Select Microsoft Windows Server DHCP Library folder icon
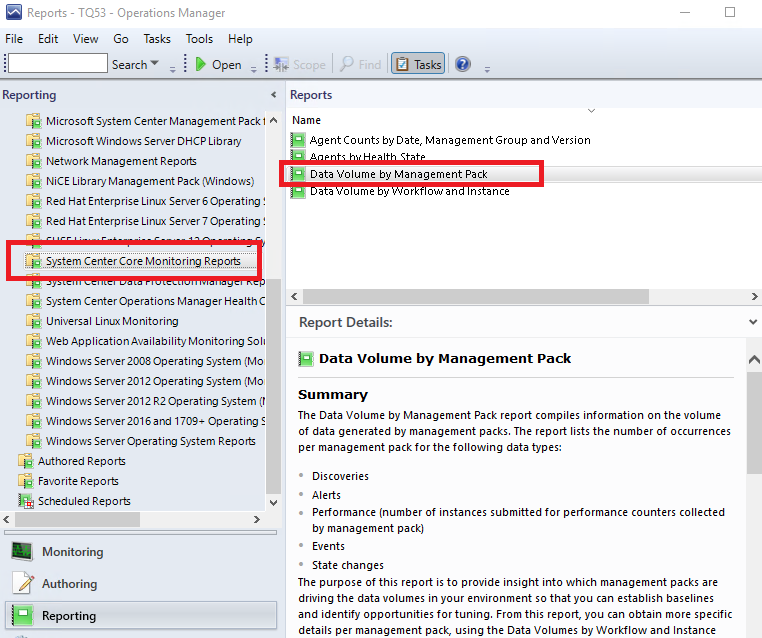The height and width of the screenshot is (638, 762). pyautogui.click(x=34, y=141)
